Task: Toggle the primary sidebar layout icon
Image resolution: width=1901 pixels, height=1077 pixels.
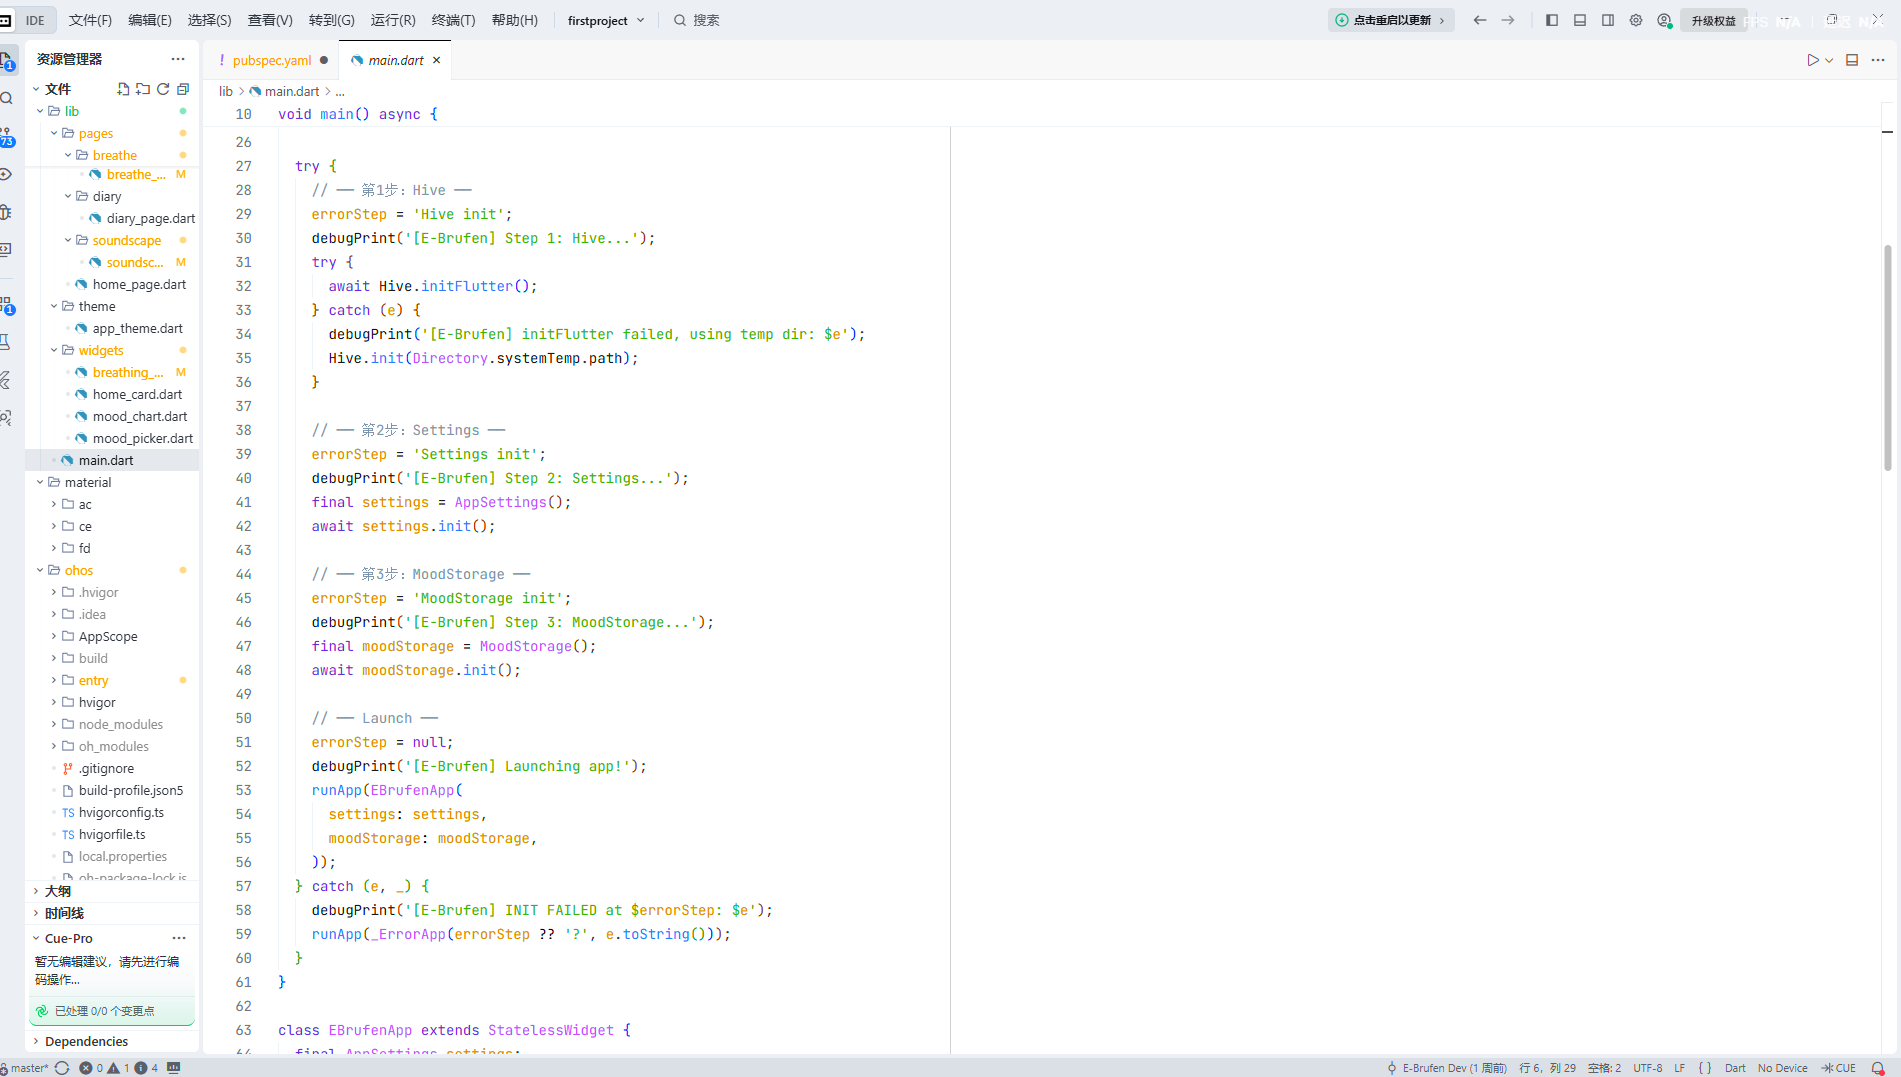Action: (x=1552, y=20)
